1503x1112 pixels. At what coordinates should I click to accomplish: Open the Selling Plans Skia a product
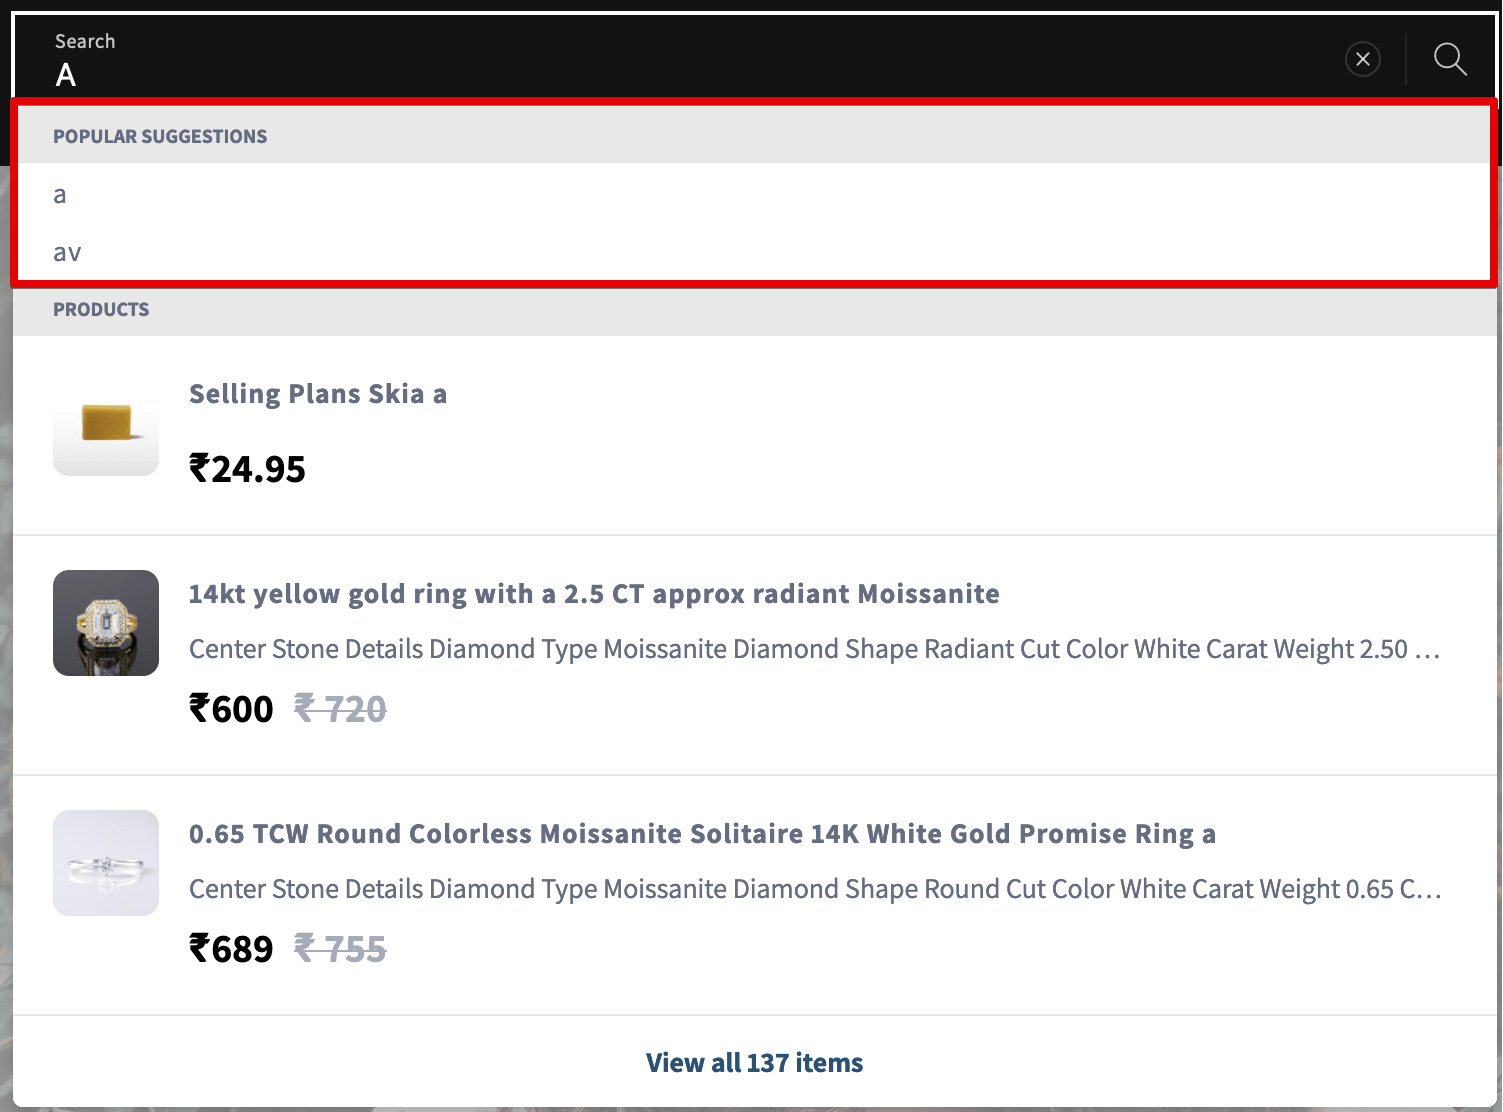point(318,394)
